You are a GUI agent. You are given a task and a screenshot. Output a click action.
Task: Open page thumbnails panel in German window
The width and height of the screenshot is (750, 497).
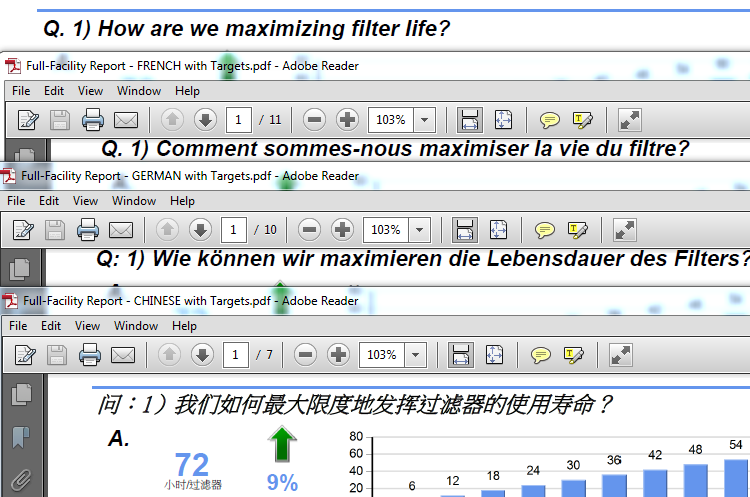20,268
